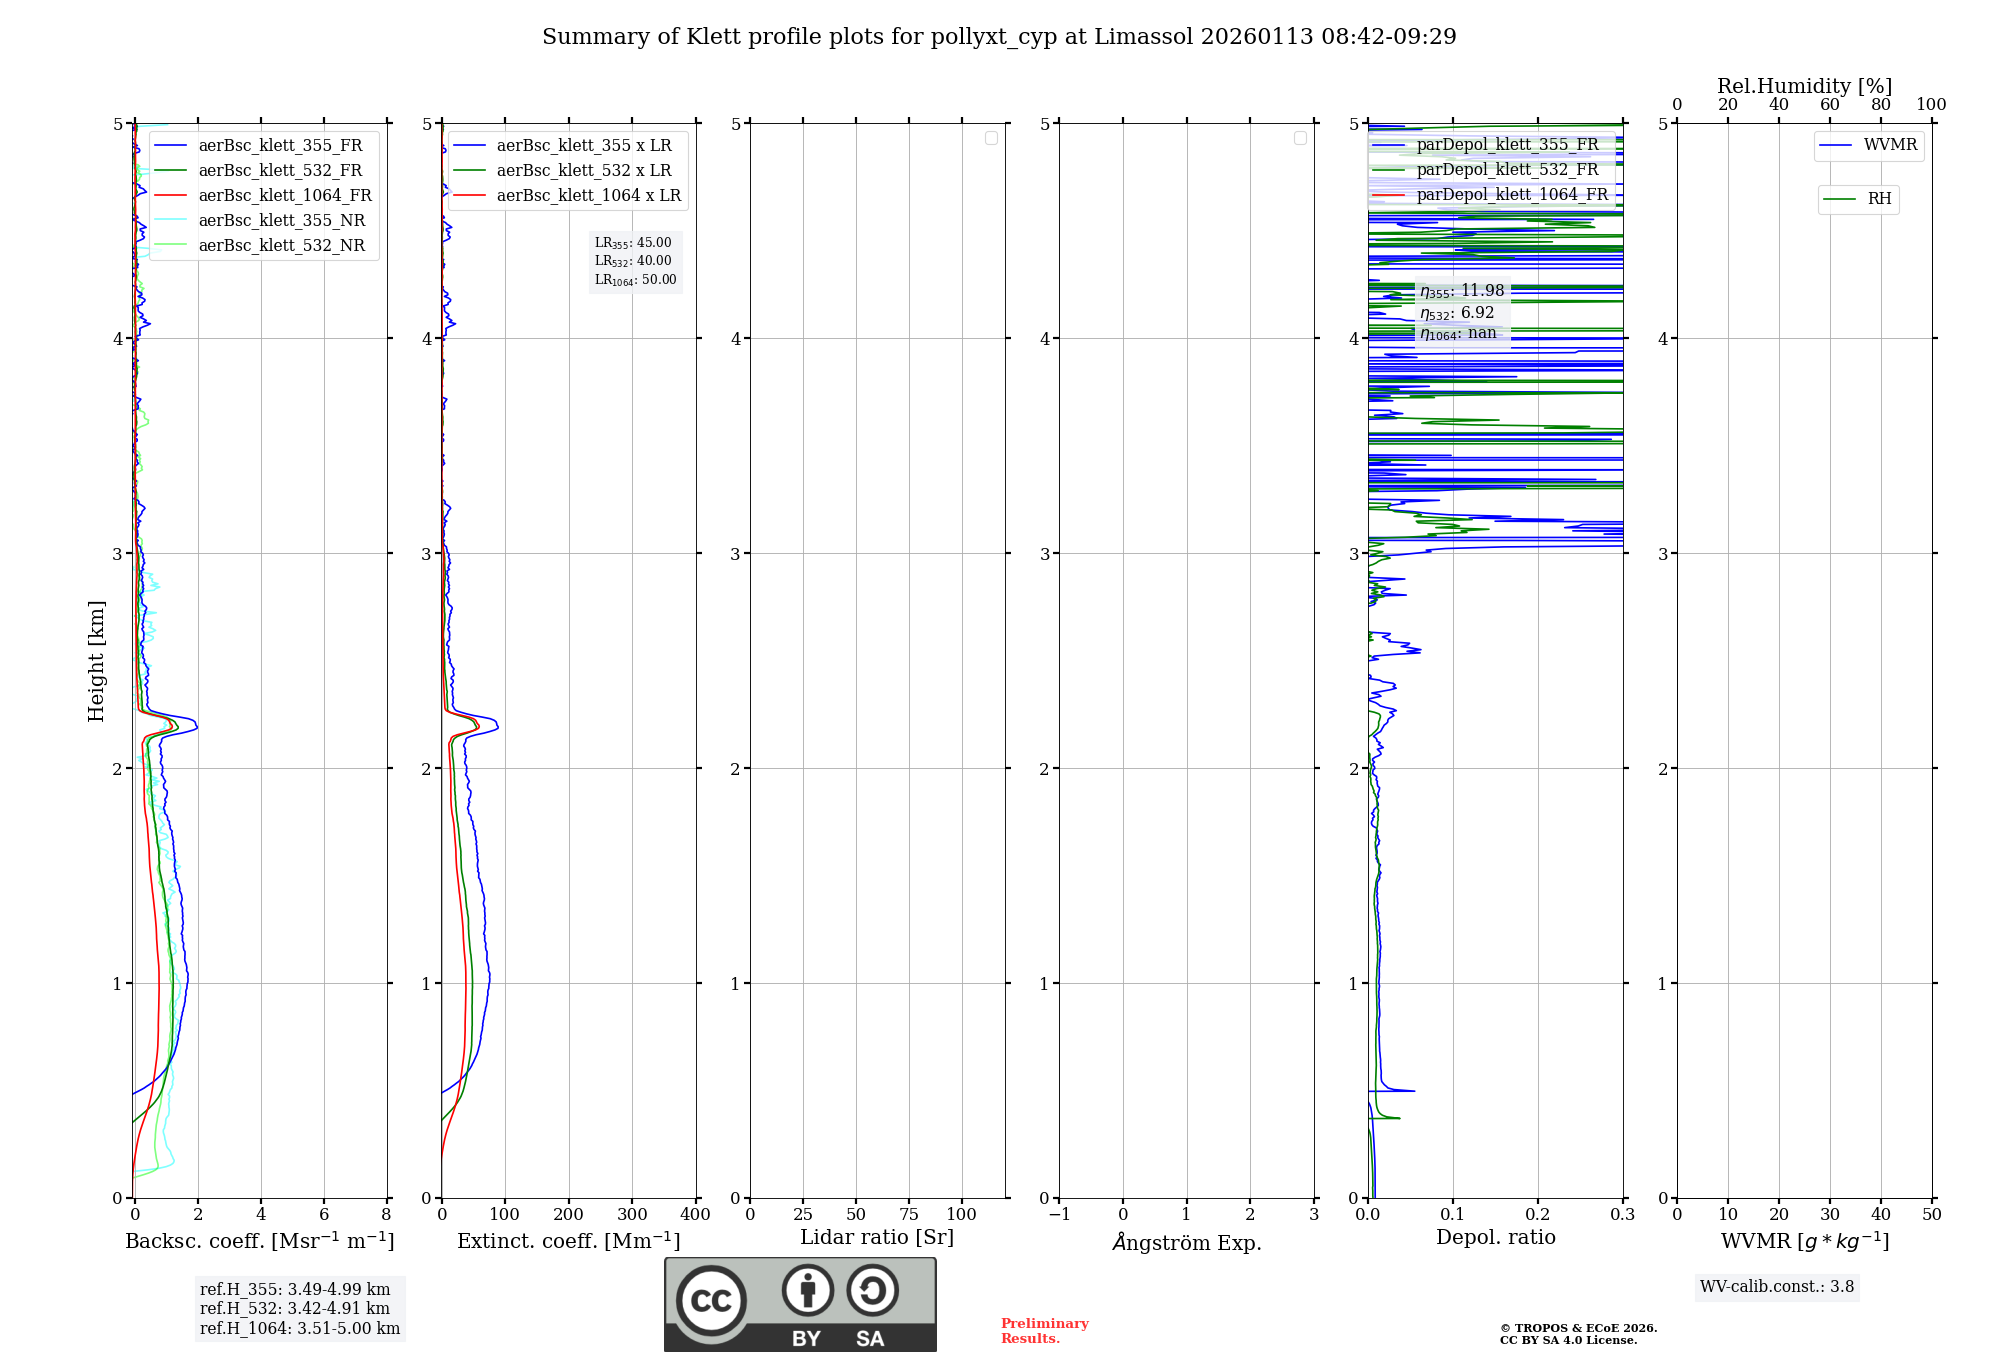
Task: Click the WVMR legend entry
Action: click(1889, 145)
